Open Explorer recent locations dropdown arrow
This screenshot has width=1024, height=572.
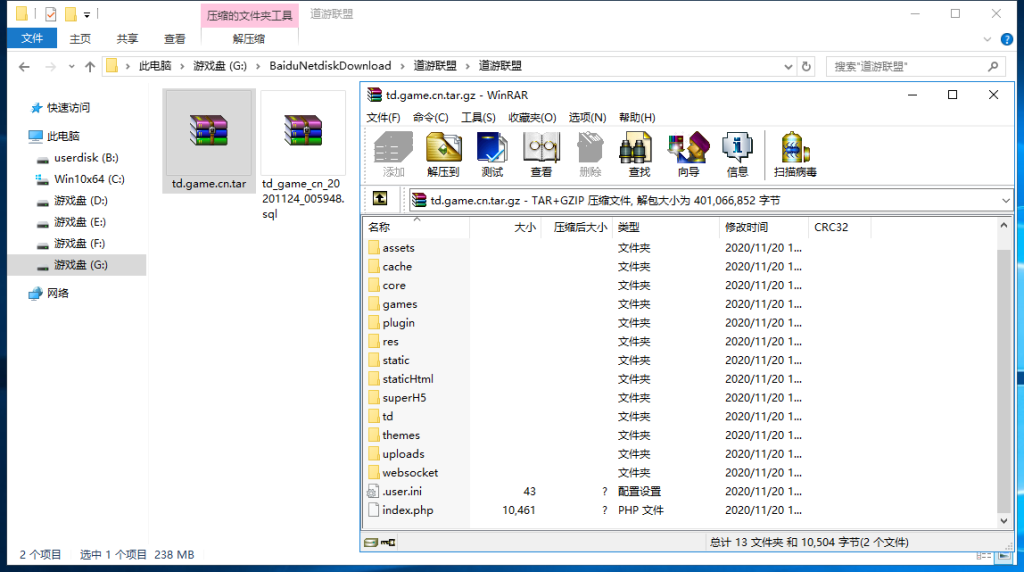pyautogui.click(x=71, y=67)
